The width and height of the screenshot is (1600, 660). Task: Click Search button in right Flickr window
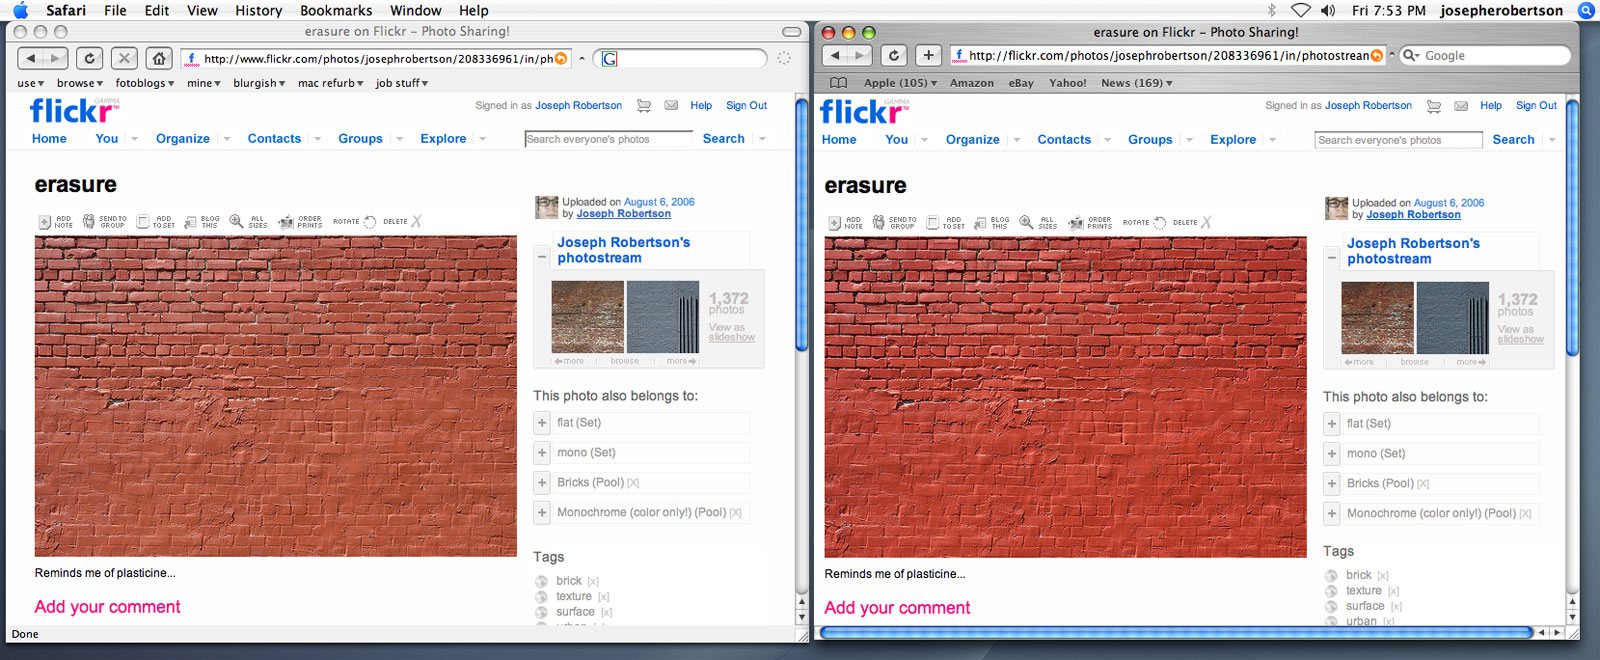coord(1513,140)
